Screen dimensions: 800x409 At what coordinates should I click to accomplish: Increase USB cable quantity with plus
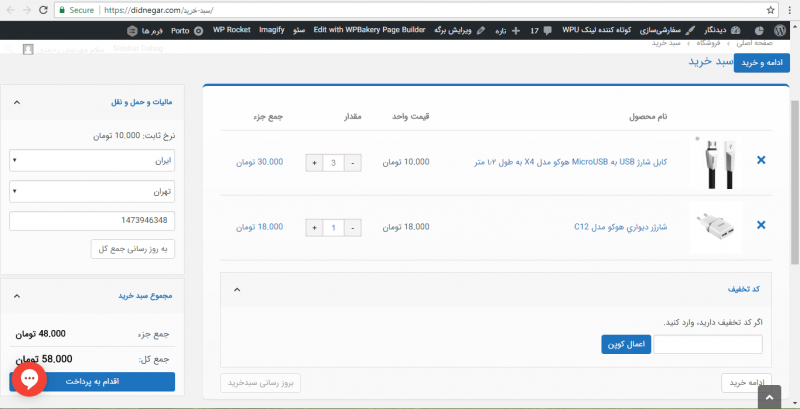coord(314,161)
